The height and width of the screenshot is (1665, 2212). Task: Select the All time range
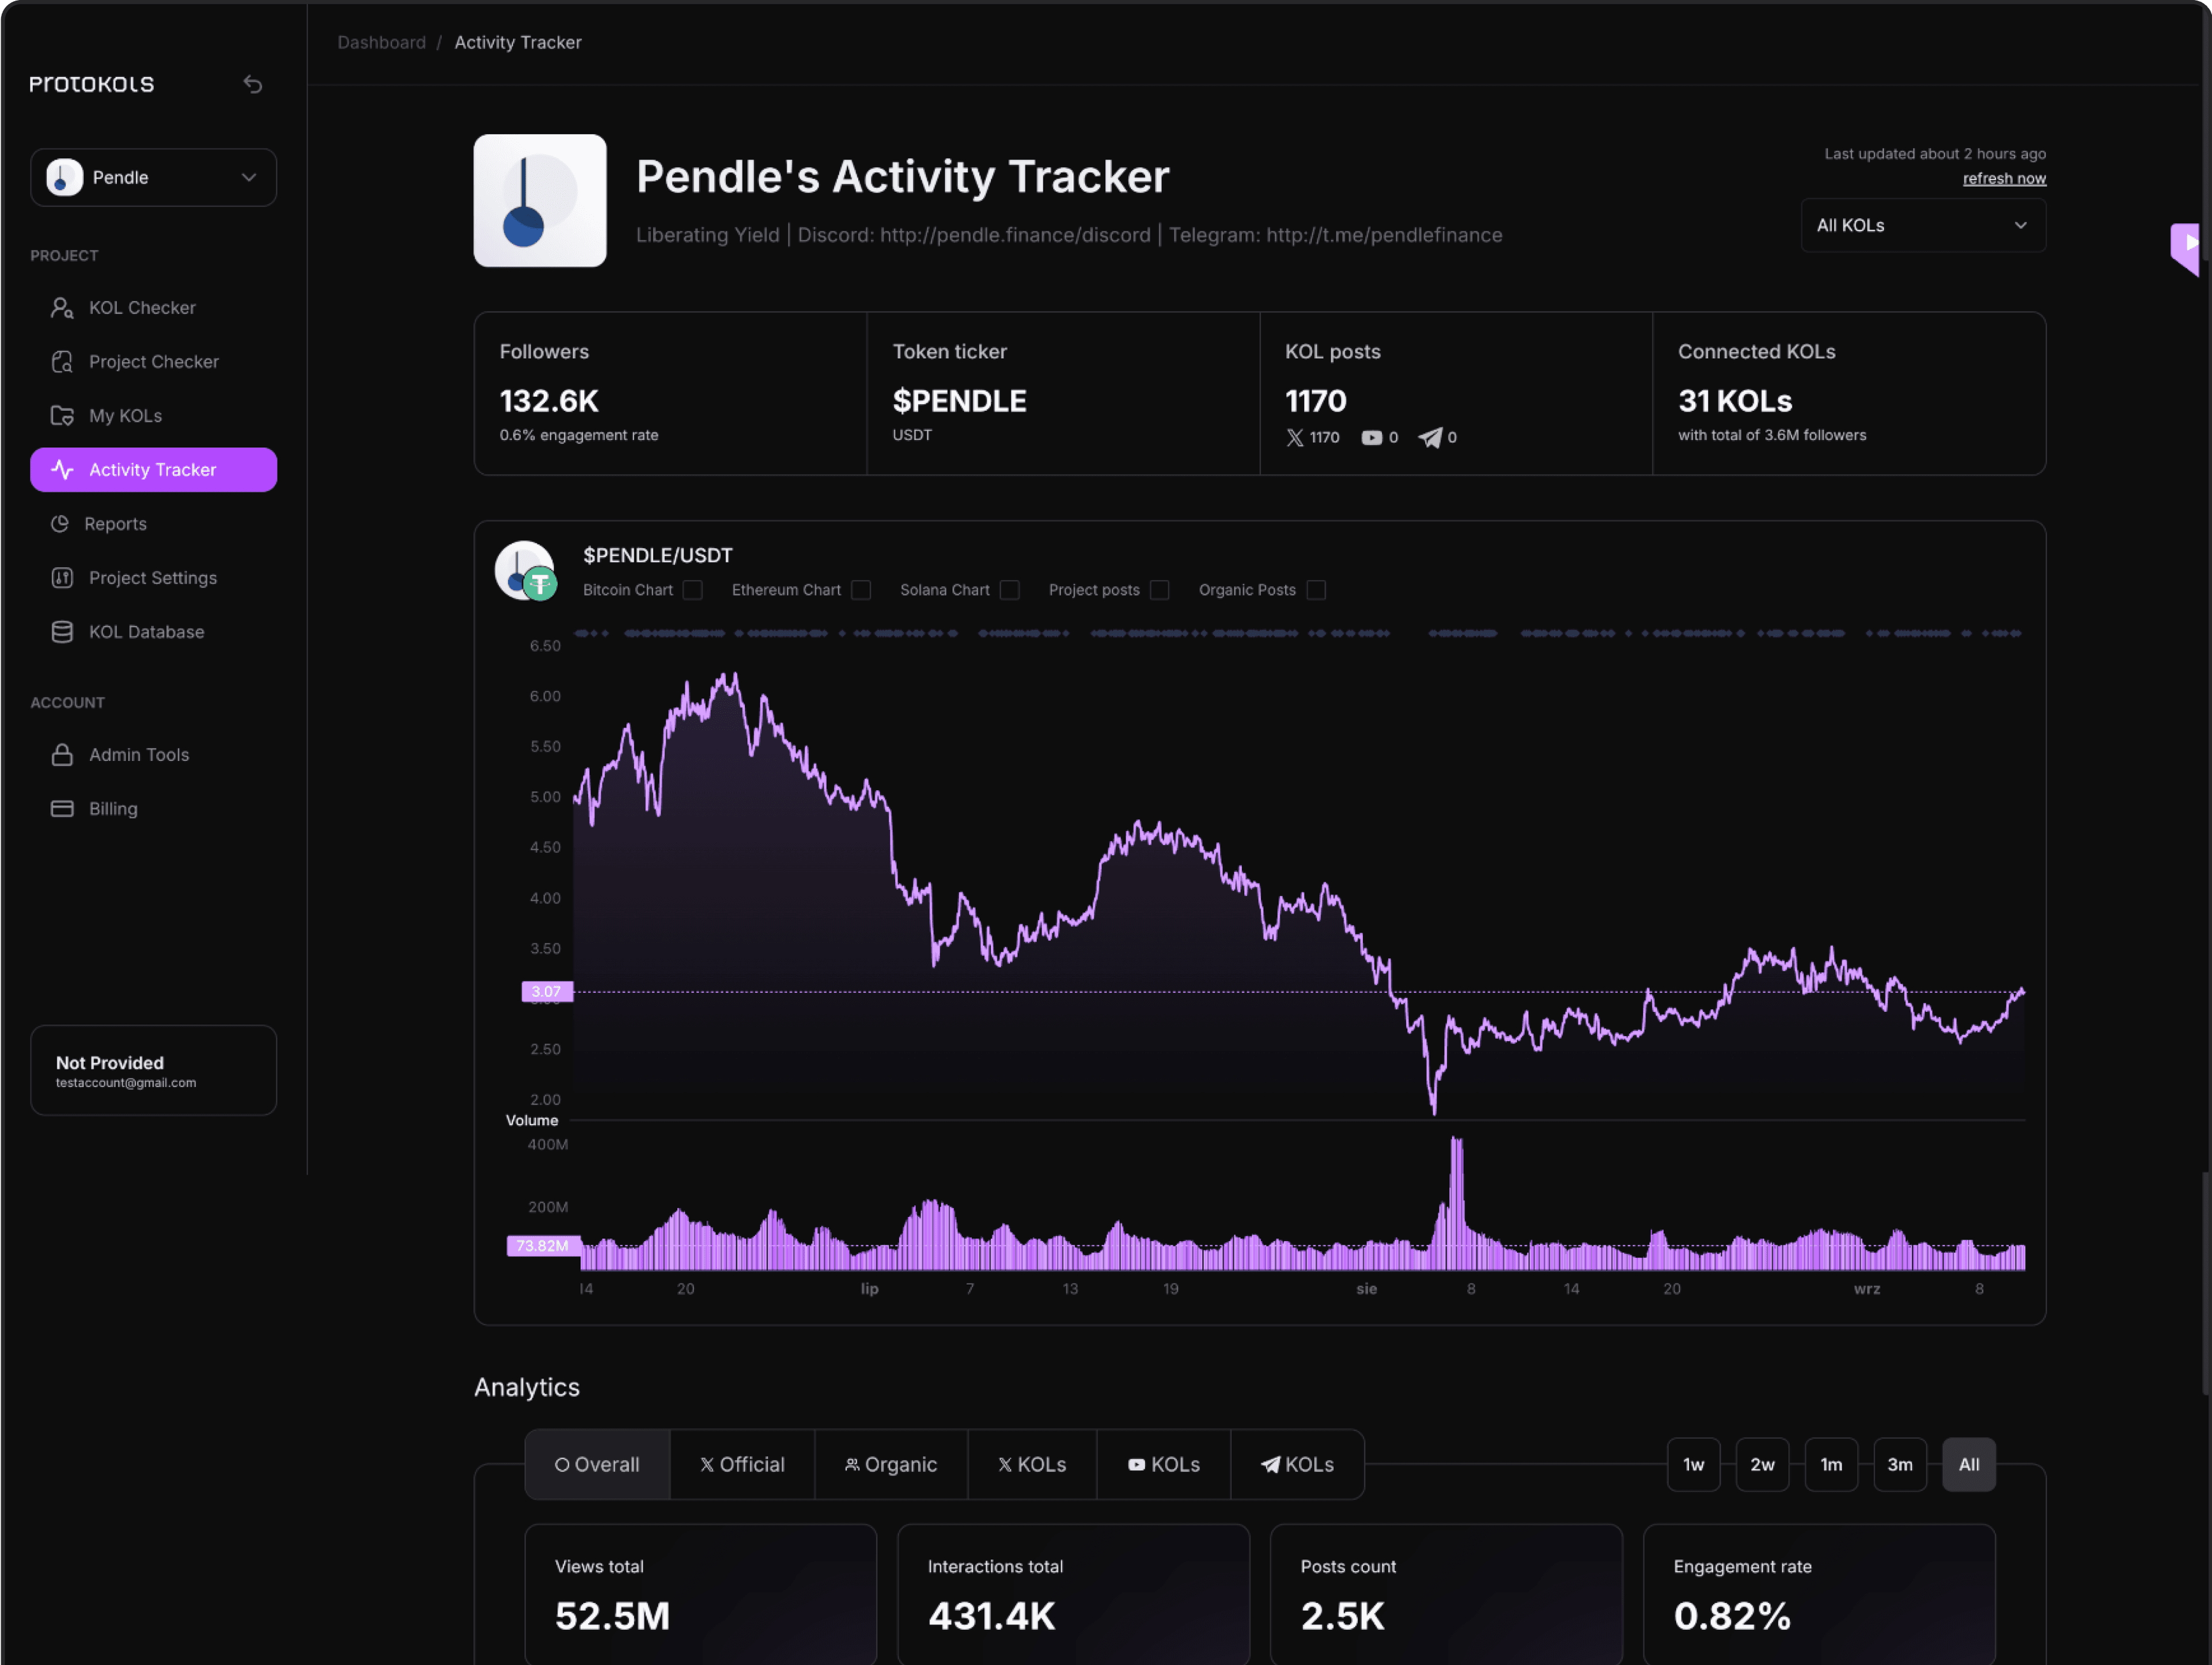pyautogui.click(x=1969, y=1465)
